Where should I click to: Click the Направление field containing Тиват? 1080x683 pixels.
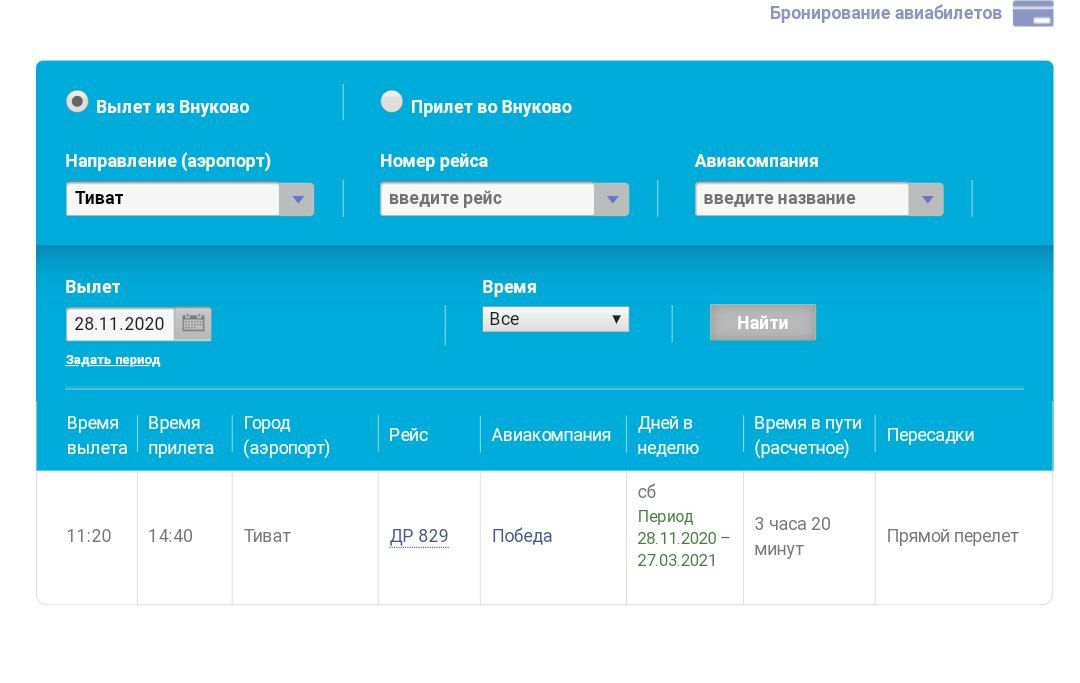point(173,199)
